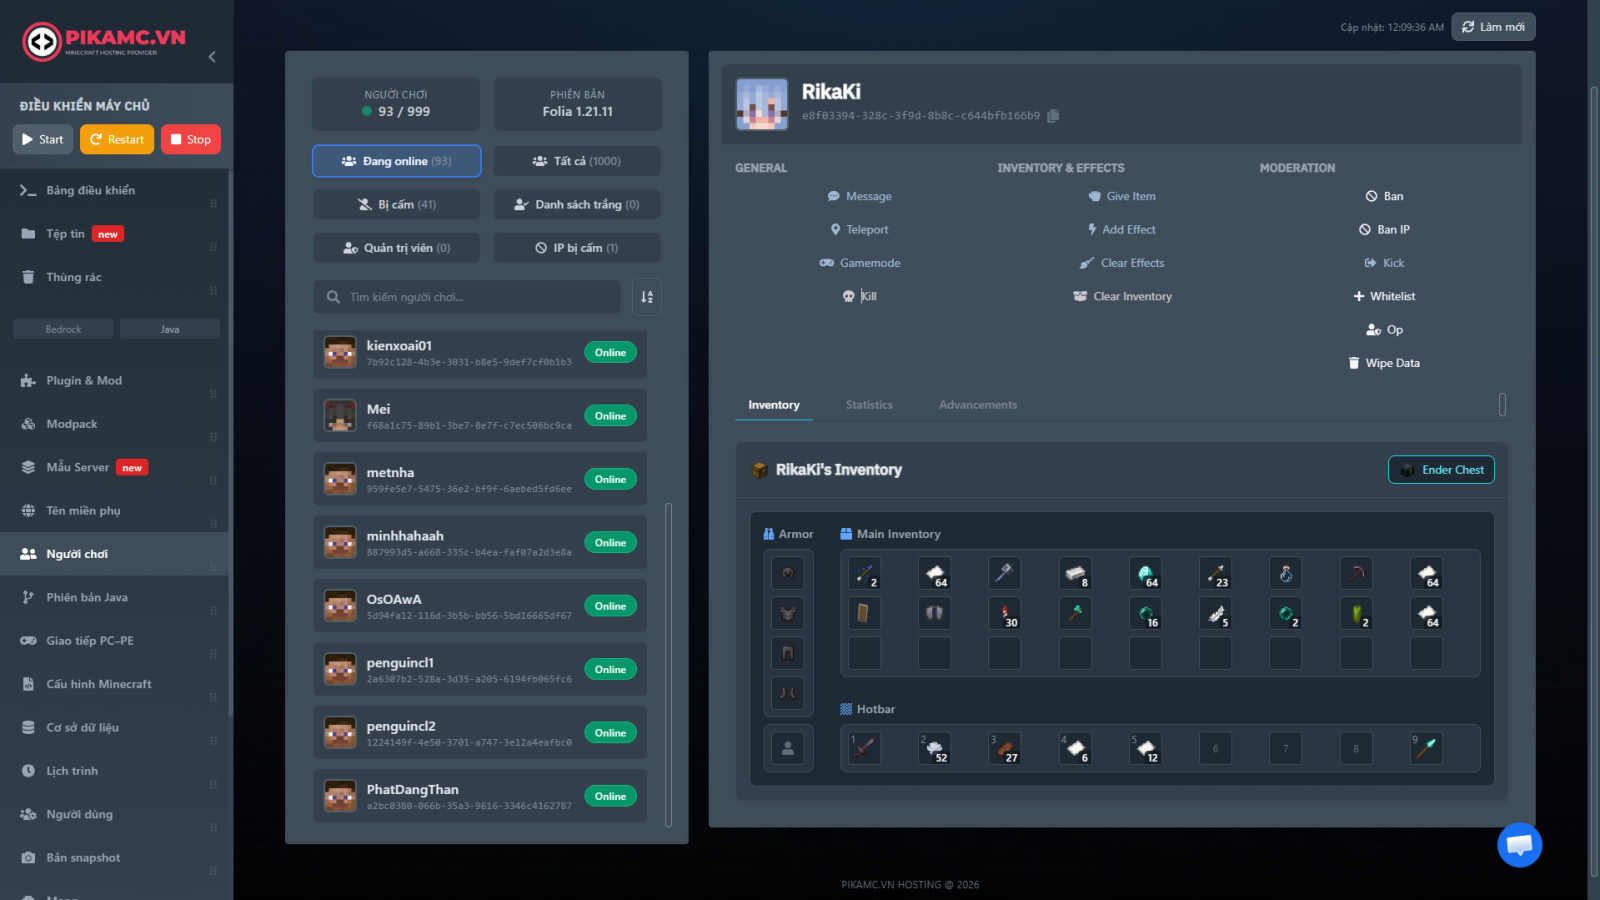The width and height of the screenshot is (1600, 900).
Task: Click the helmet armor slot
Action: click(x=788, y=573)
